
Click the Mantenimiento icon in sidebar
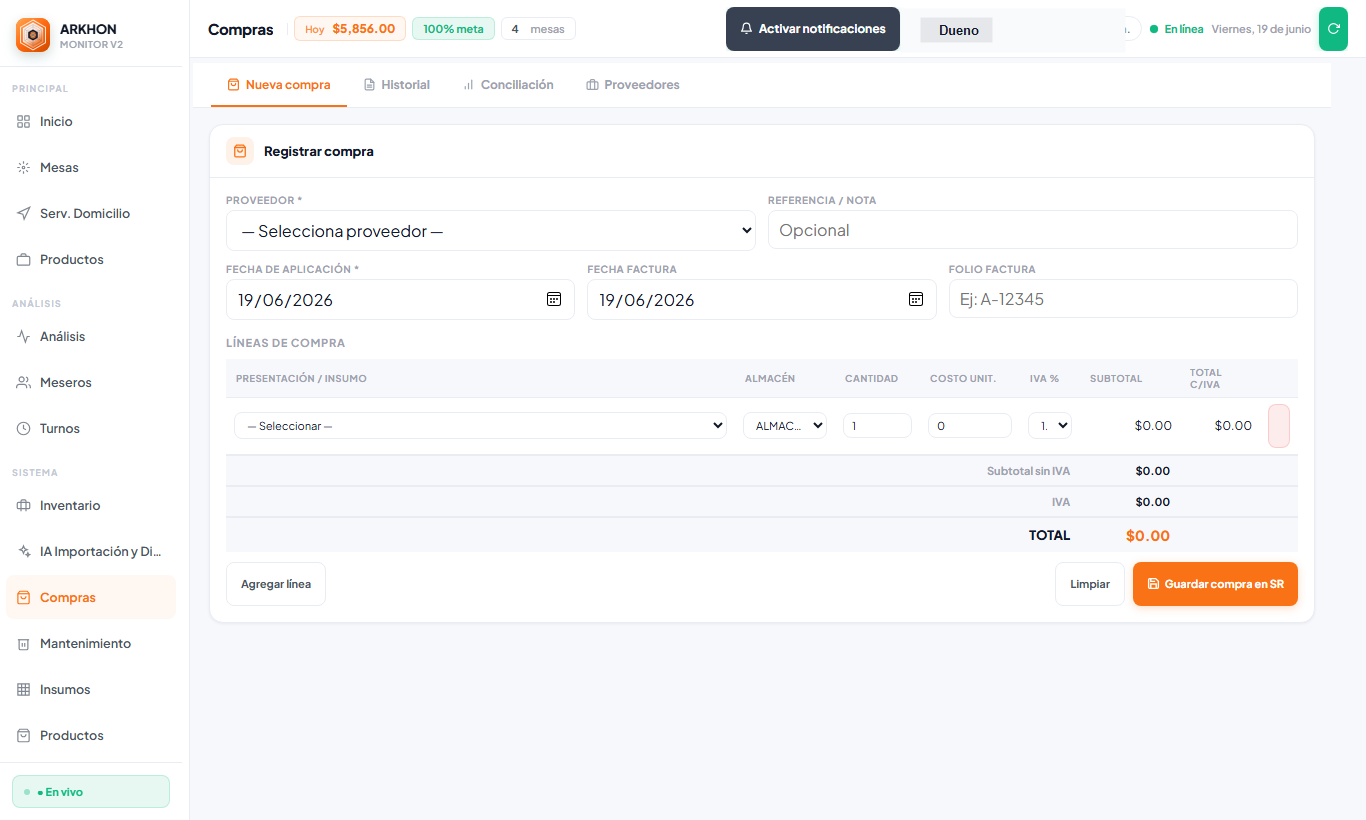point(24,643)
